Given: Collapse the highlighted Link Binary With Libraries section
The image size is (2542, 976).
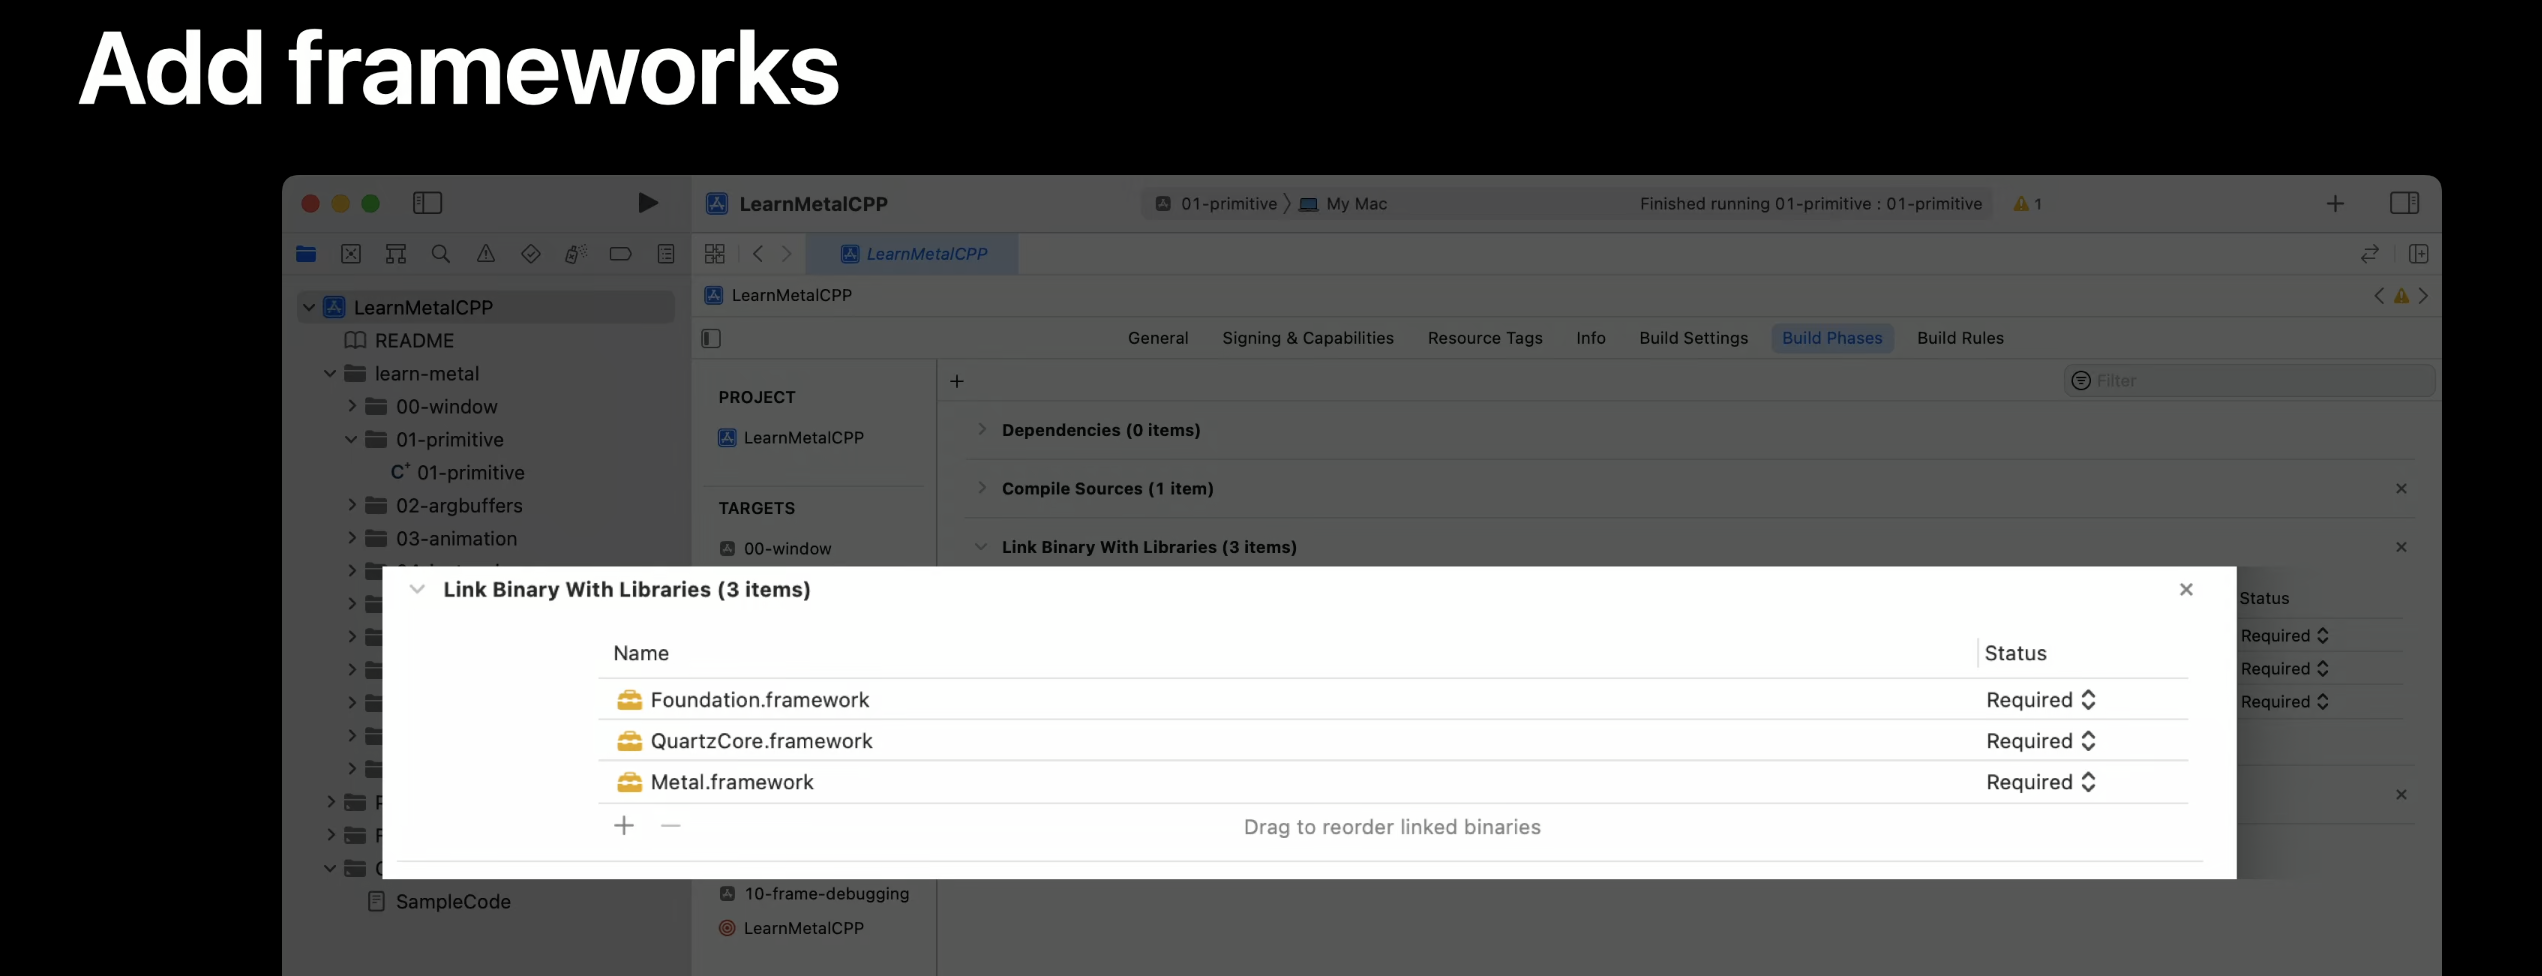Looking at the screenshot, I should (418, 589).
